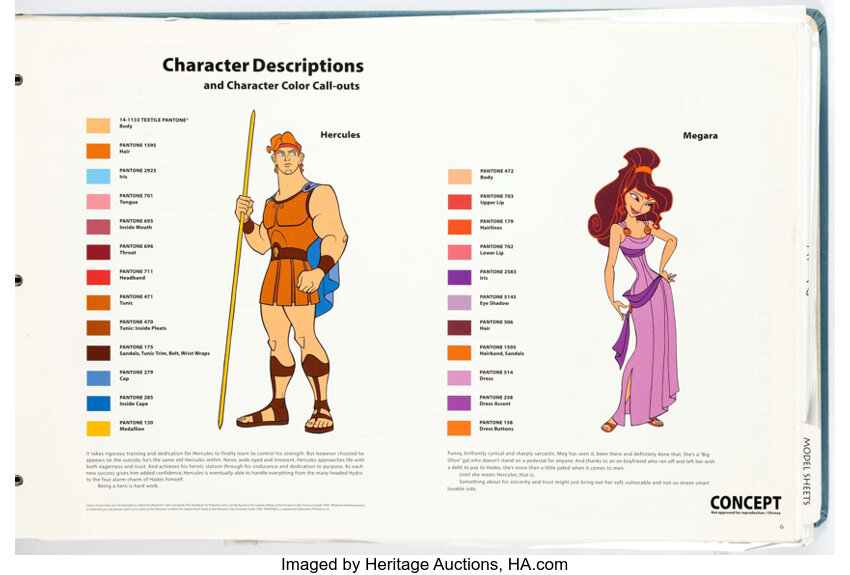The height and width of the screenshot is (575, 850).
Task: Choose the Tunic: Inside Pleats swatch
Action: [x=98, y=327]
